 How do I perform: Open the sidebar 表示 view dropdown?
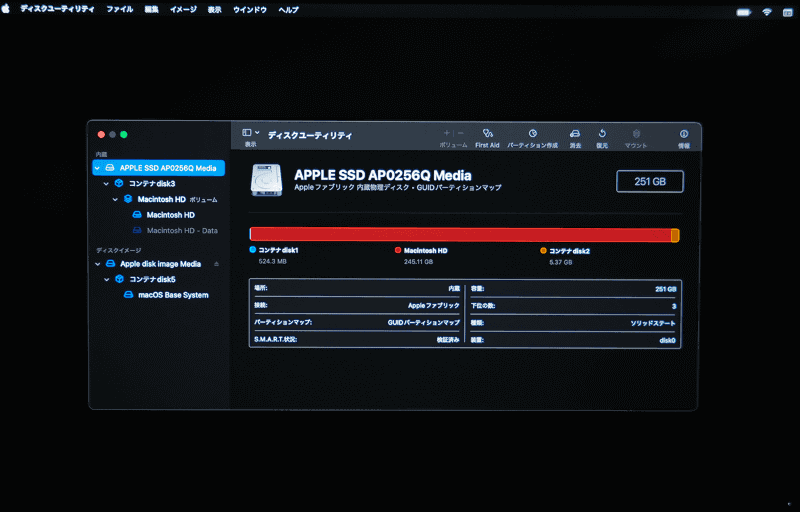[251, 133]
